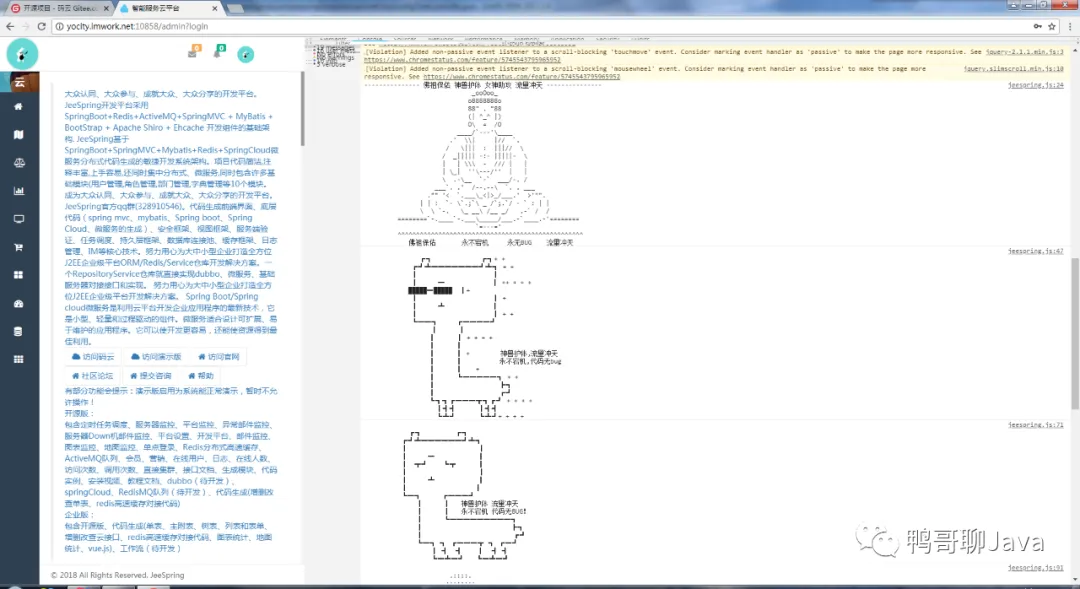Check the bell notifications icon
Screen dimensions: 1080x589
point(218,52)
